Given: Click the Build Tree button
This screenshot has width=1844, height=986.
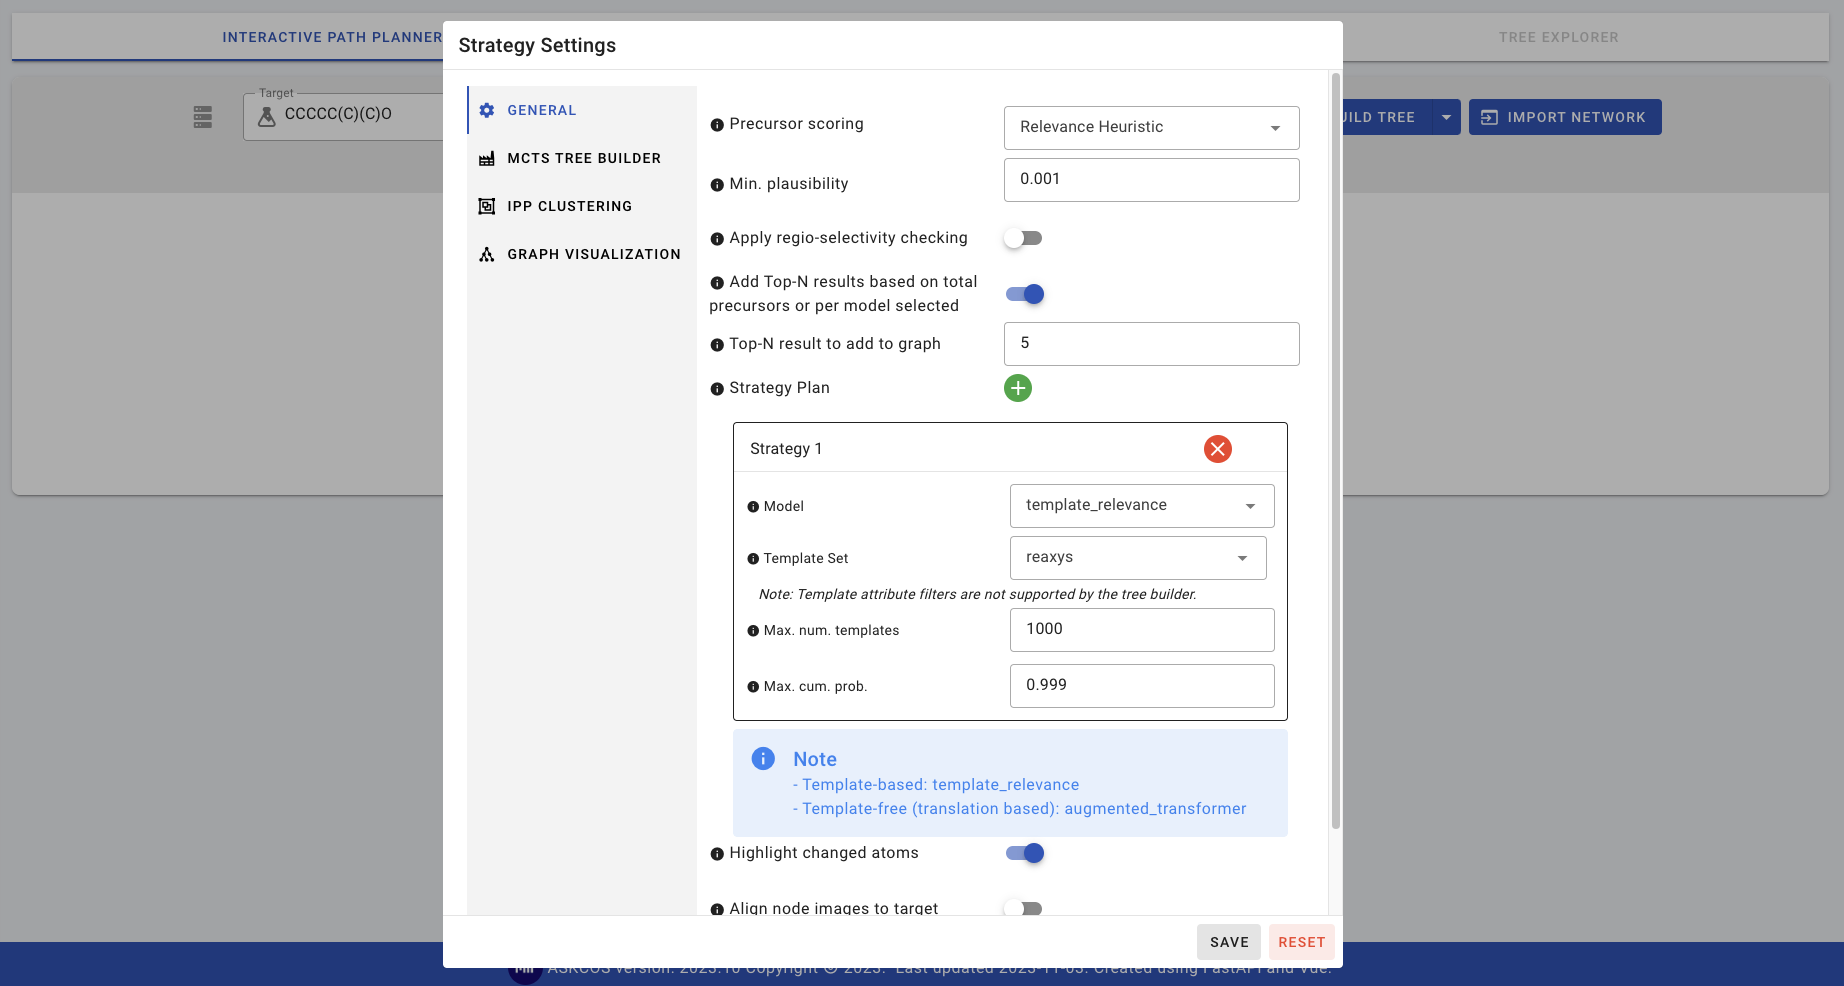Looking at the screenshot, I should click(1386, 117).
